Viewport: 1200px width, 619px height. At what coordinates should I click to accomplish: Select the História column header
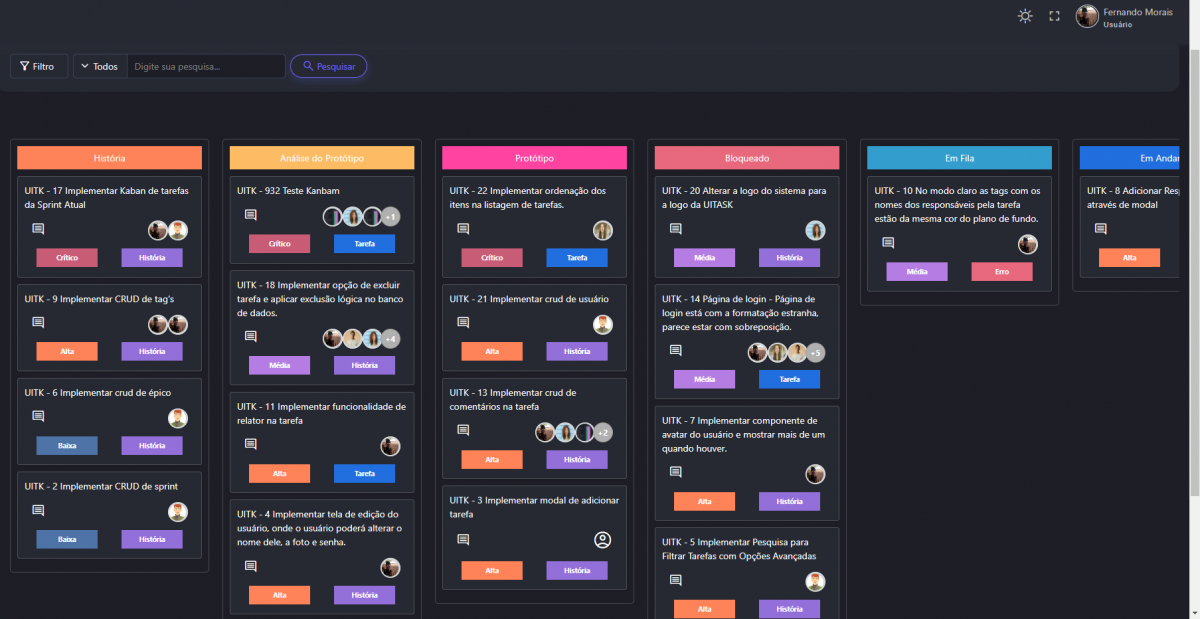point(109,158)
